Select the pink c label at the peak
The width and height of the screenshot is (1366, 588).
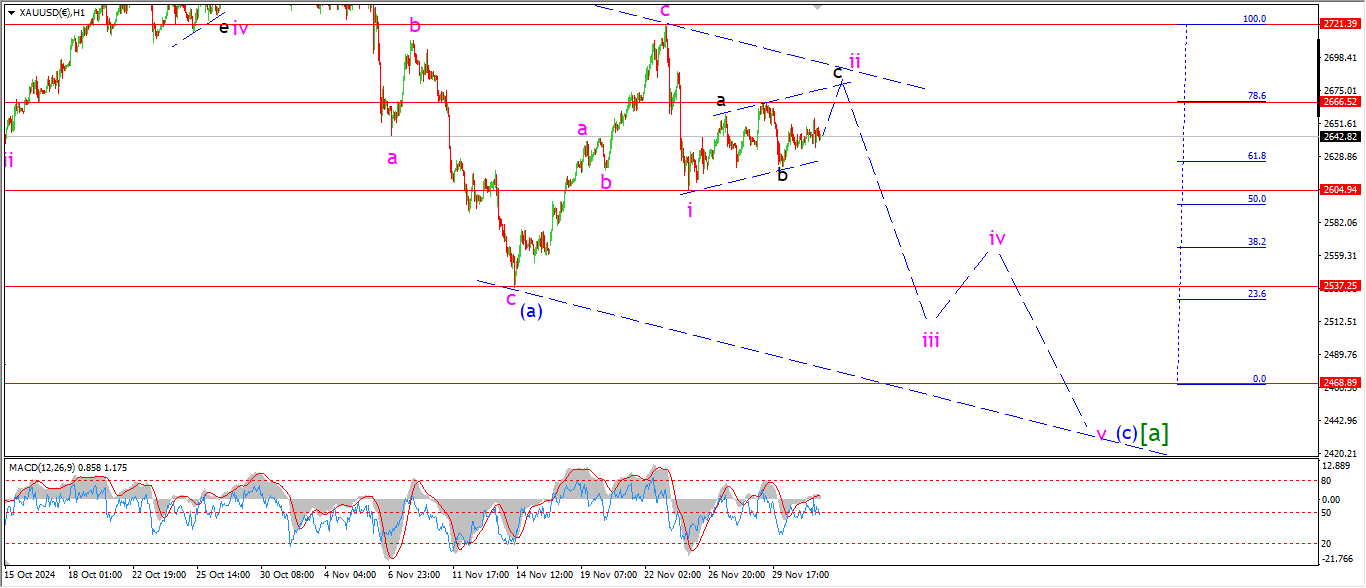click(x=664, y=11)
